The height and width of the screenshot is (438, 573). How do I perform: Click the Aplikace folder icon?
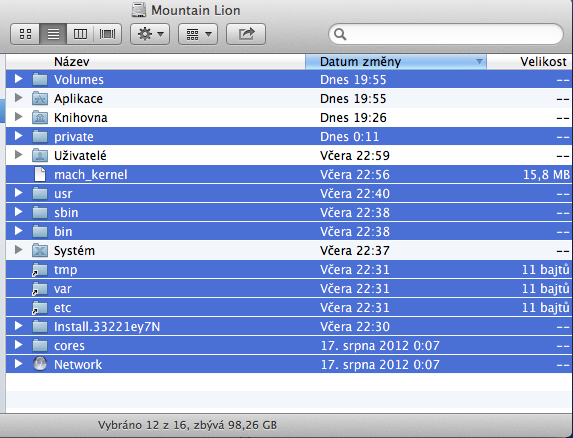(x=40, y=98)
